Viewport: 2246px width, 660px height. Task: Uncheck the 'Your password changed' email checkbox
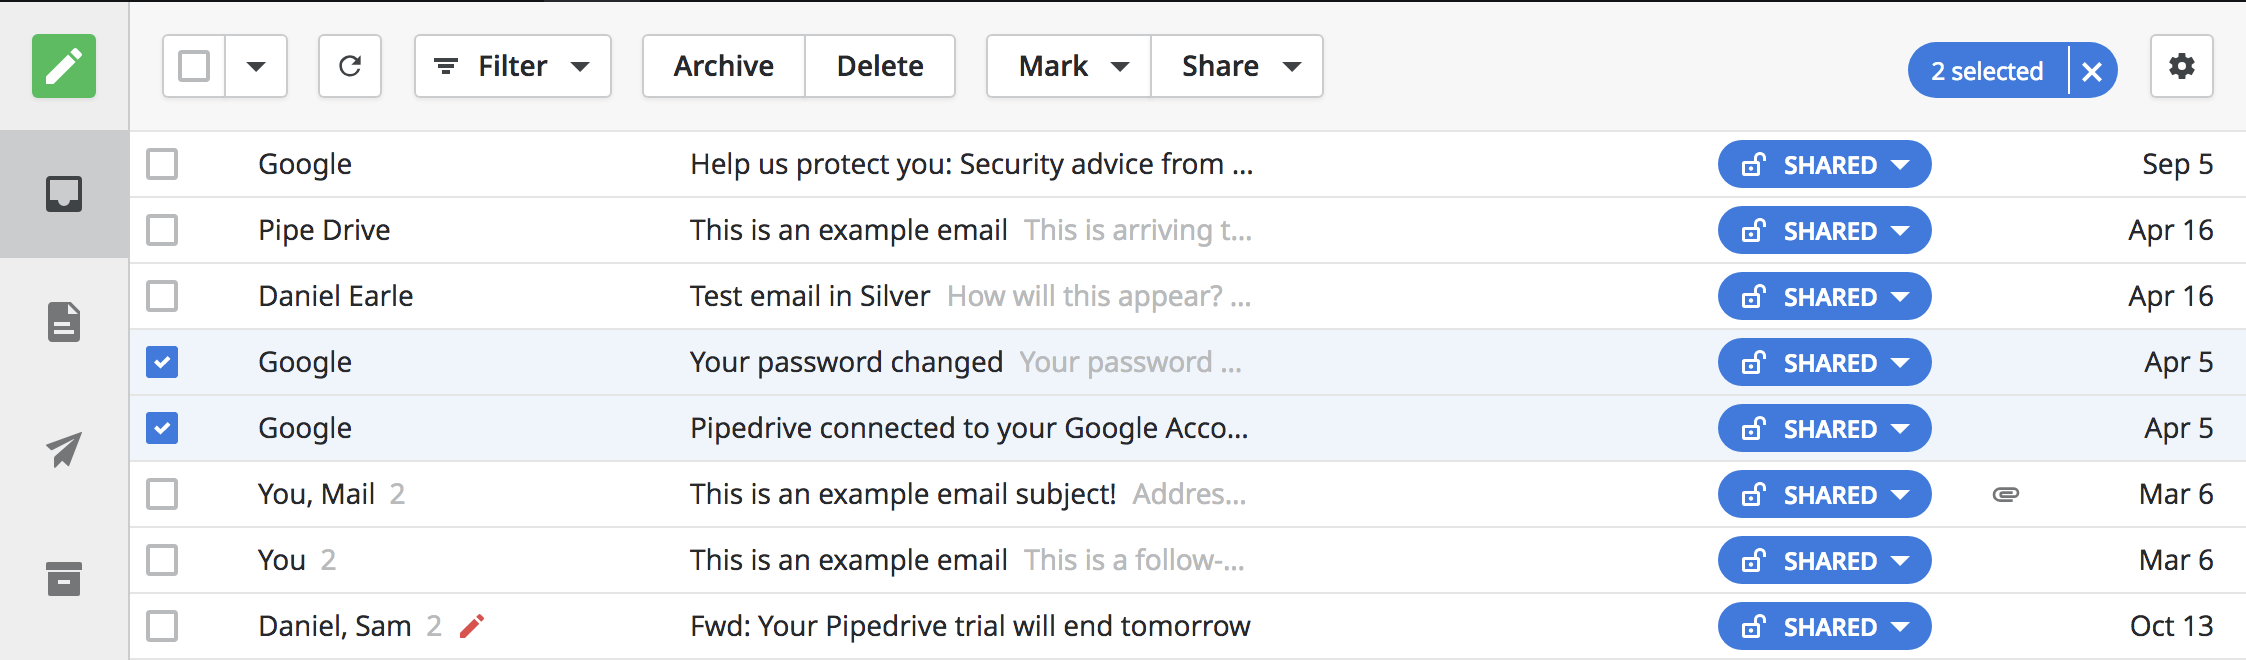(x=162, y=362)
